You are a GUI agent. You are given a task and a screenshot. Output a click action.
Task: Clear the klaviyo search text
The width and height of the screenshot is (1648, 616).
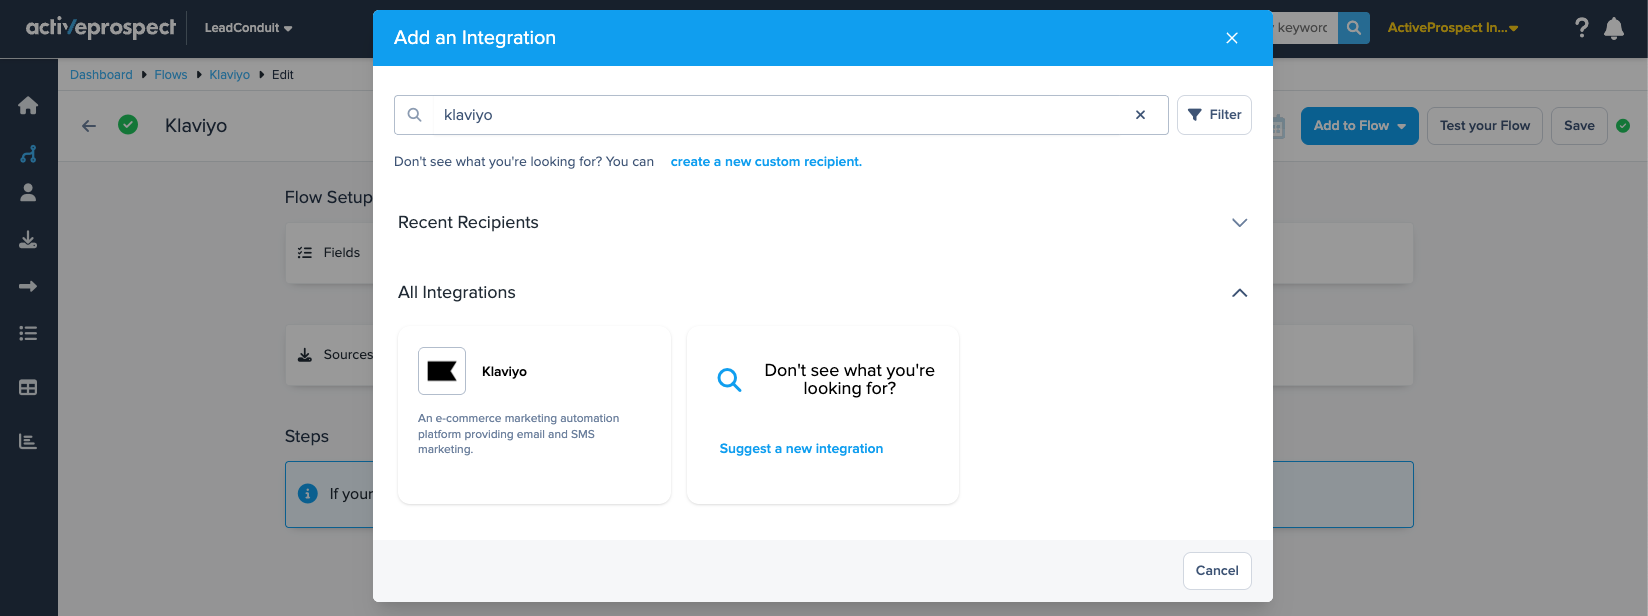pos(1140,115)
